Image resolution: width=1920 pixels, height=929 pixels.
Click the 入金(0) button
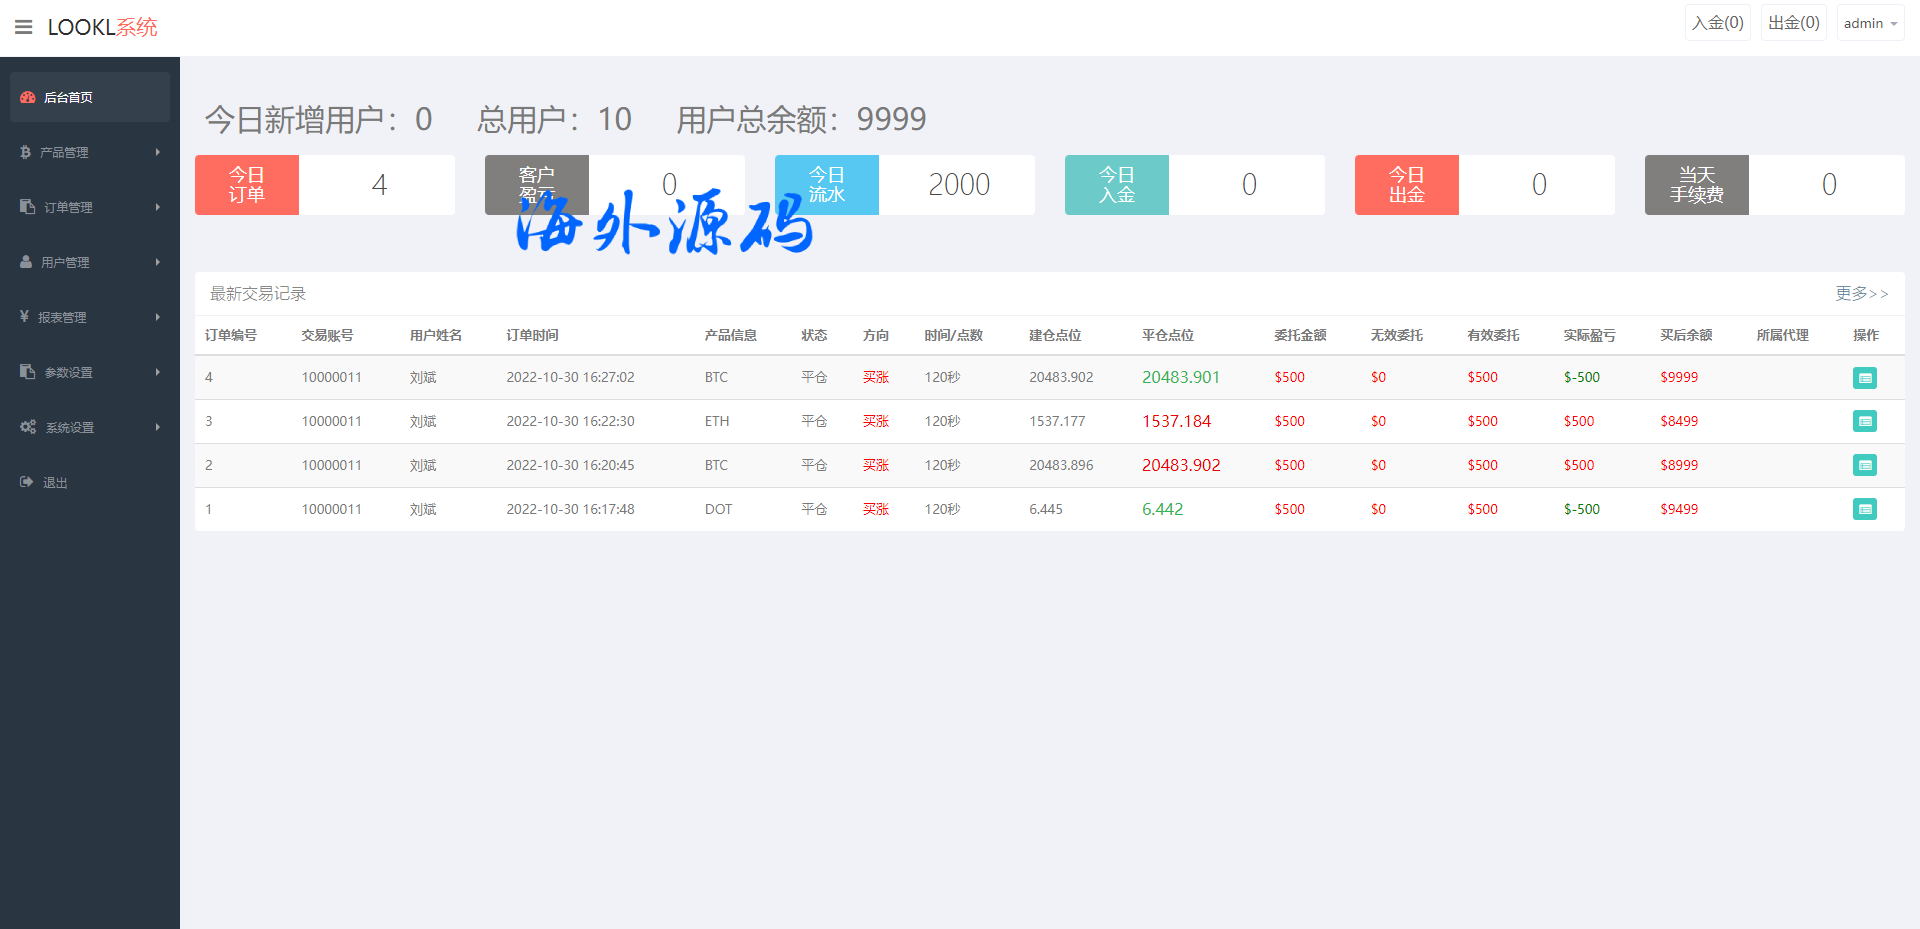coord(1717,23)
